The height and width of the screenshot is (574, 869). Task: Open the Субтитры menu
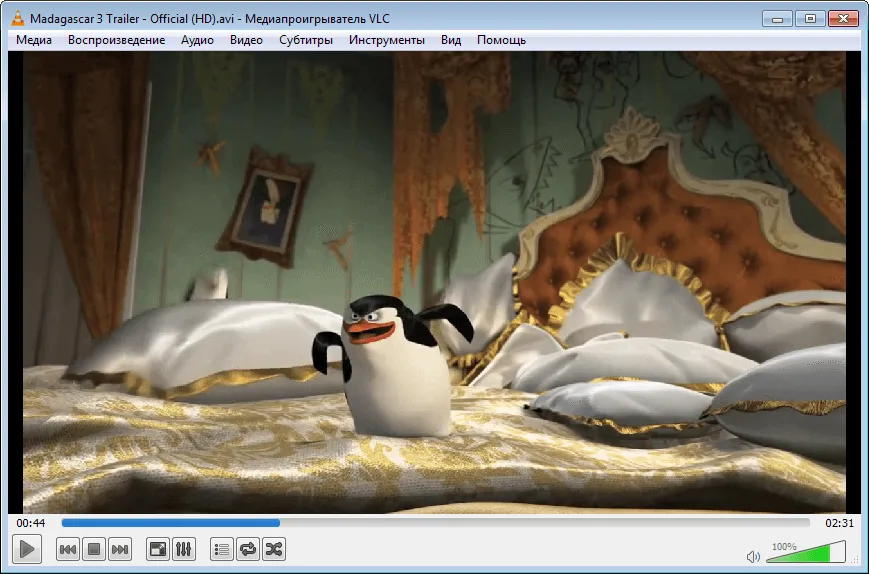click(306, 40)
